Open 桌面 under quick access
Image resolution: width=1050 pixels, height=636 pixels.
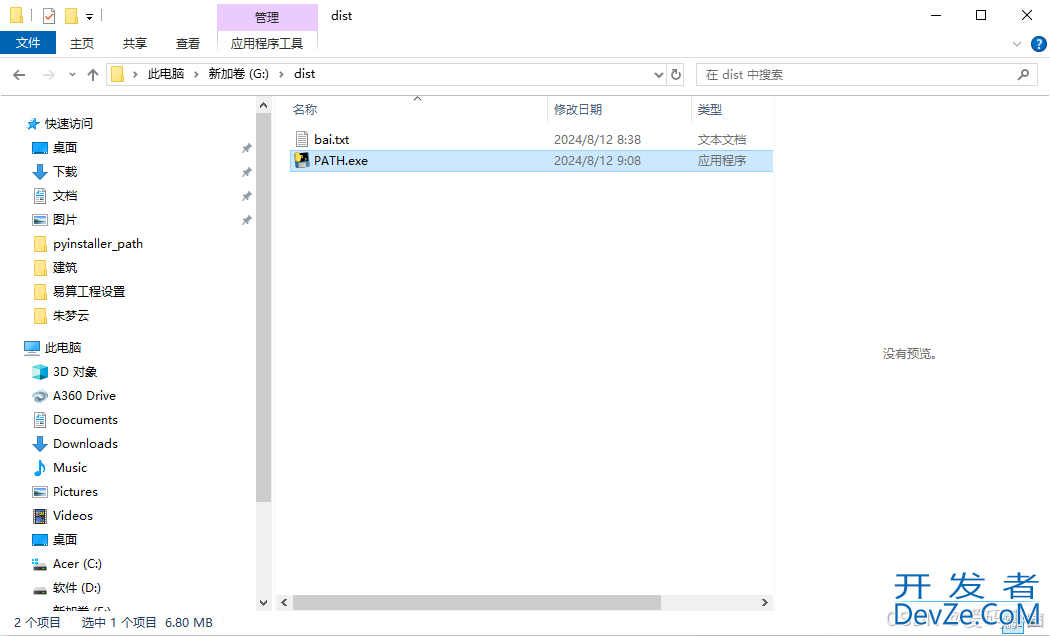click(x=65, y=147)
